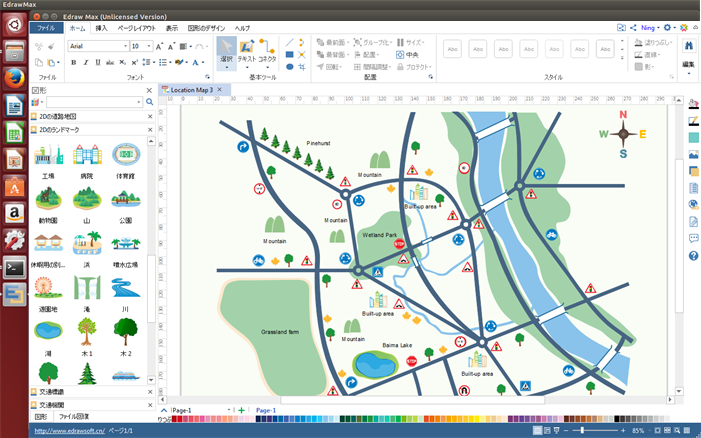The width and height of the screenshot is (701, 438).
Task: Open the font size dropdown
Action: click(149, 46)
